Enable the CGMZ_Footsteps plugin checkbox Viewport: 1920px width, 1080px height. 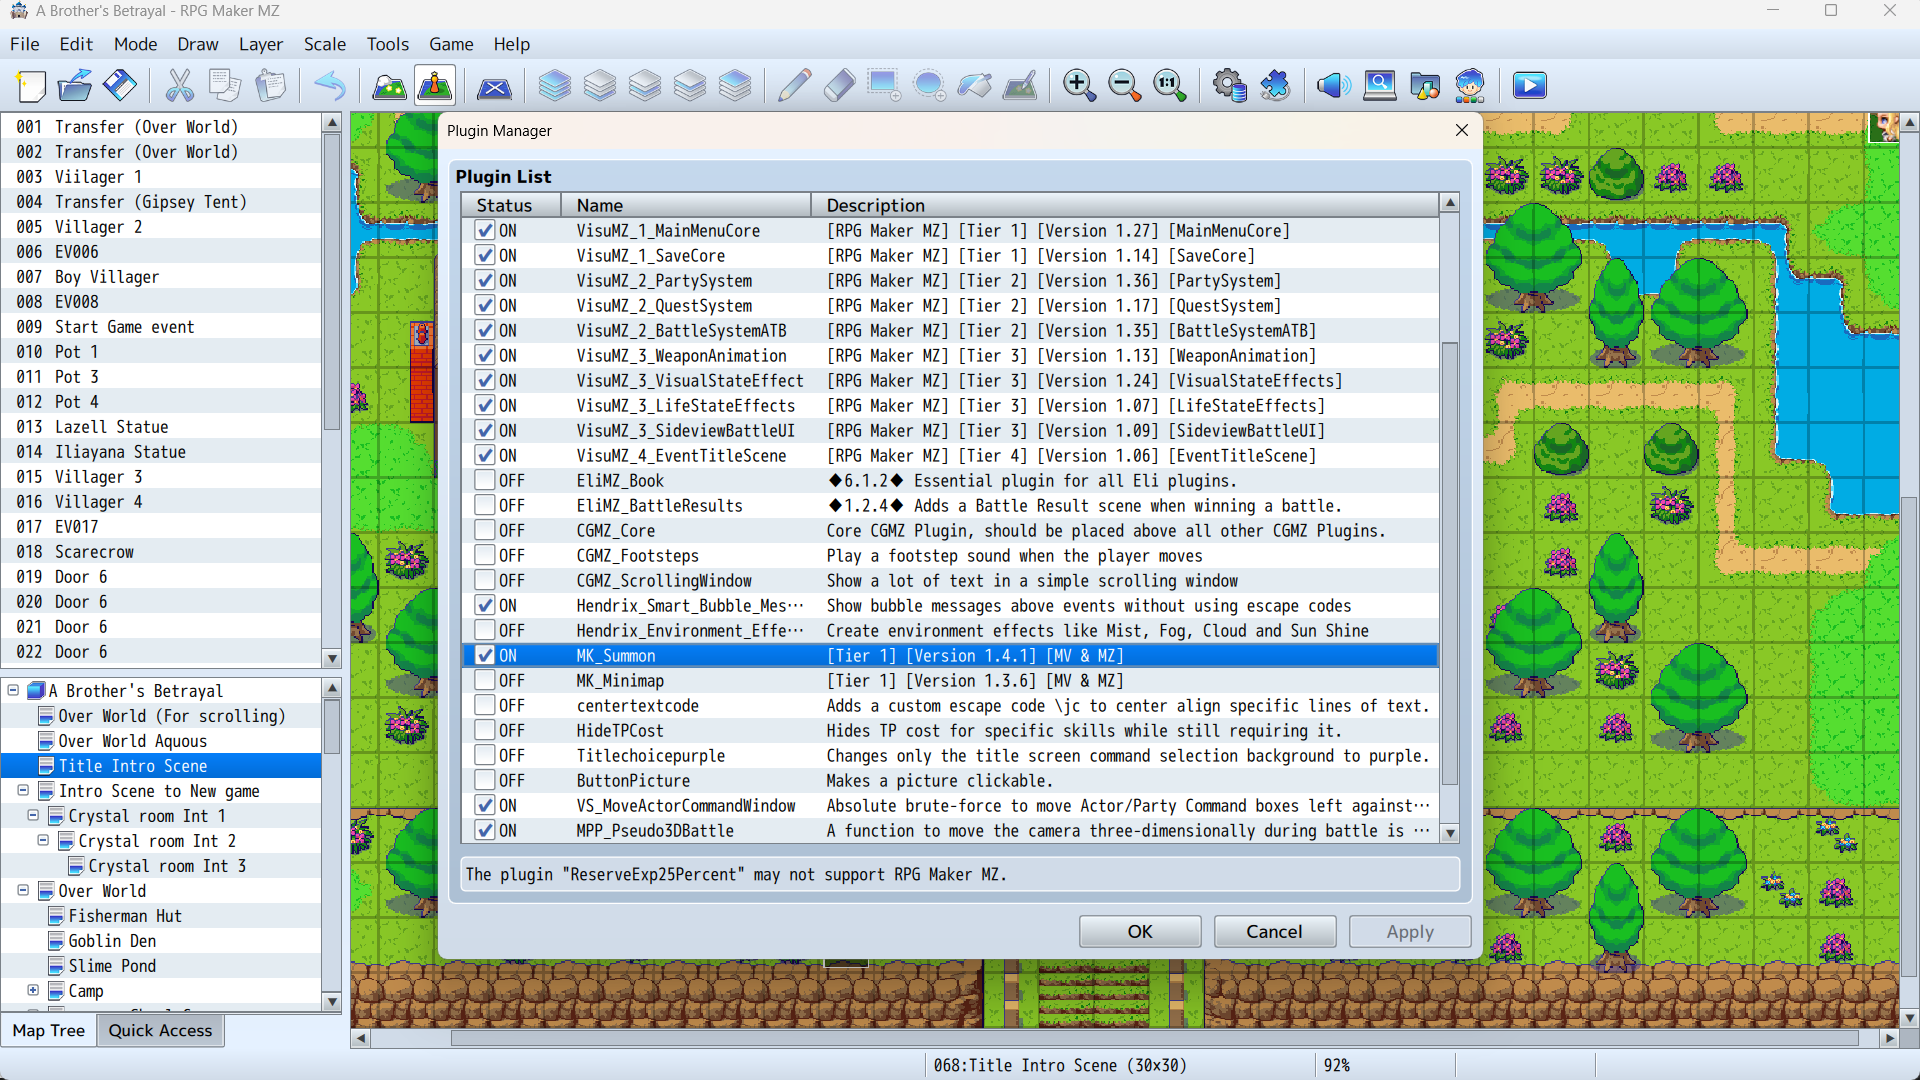point(485,555)
